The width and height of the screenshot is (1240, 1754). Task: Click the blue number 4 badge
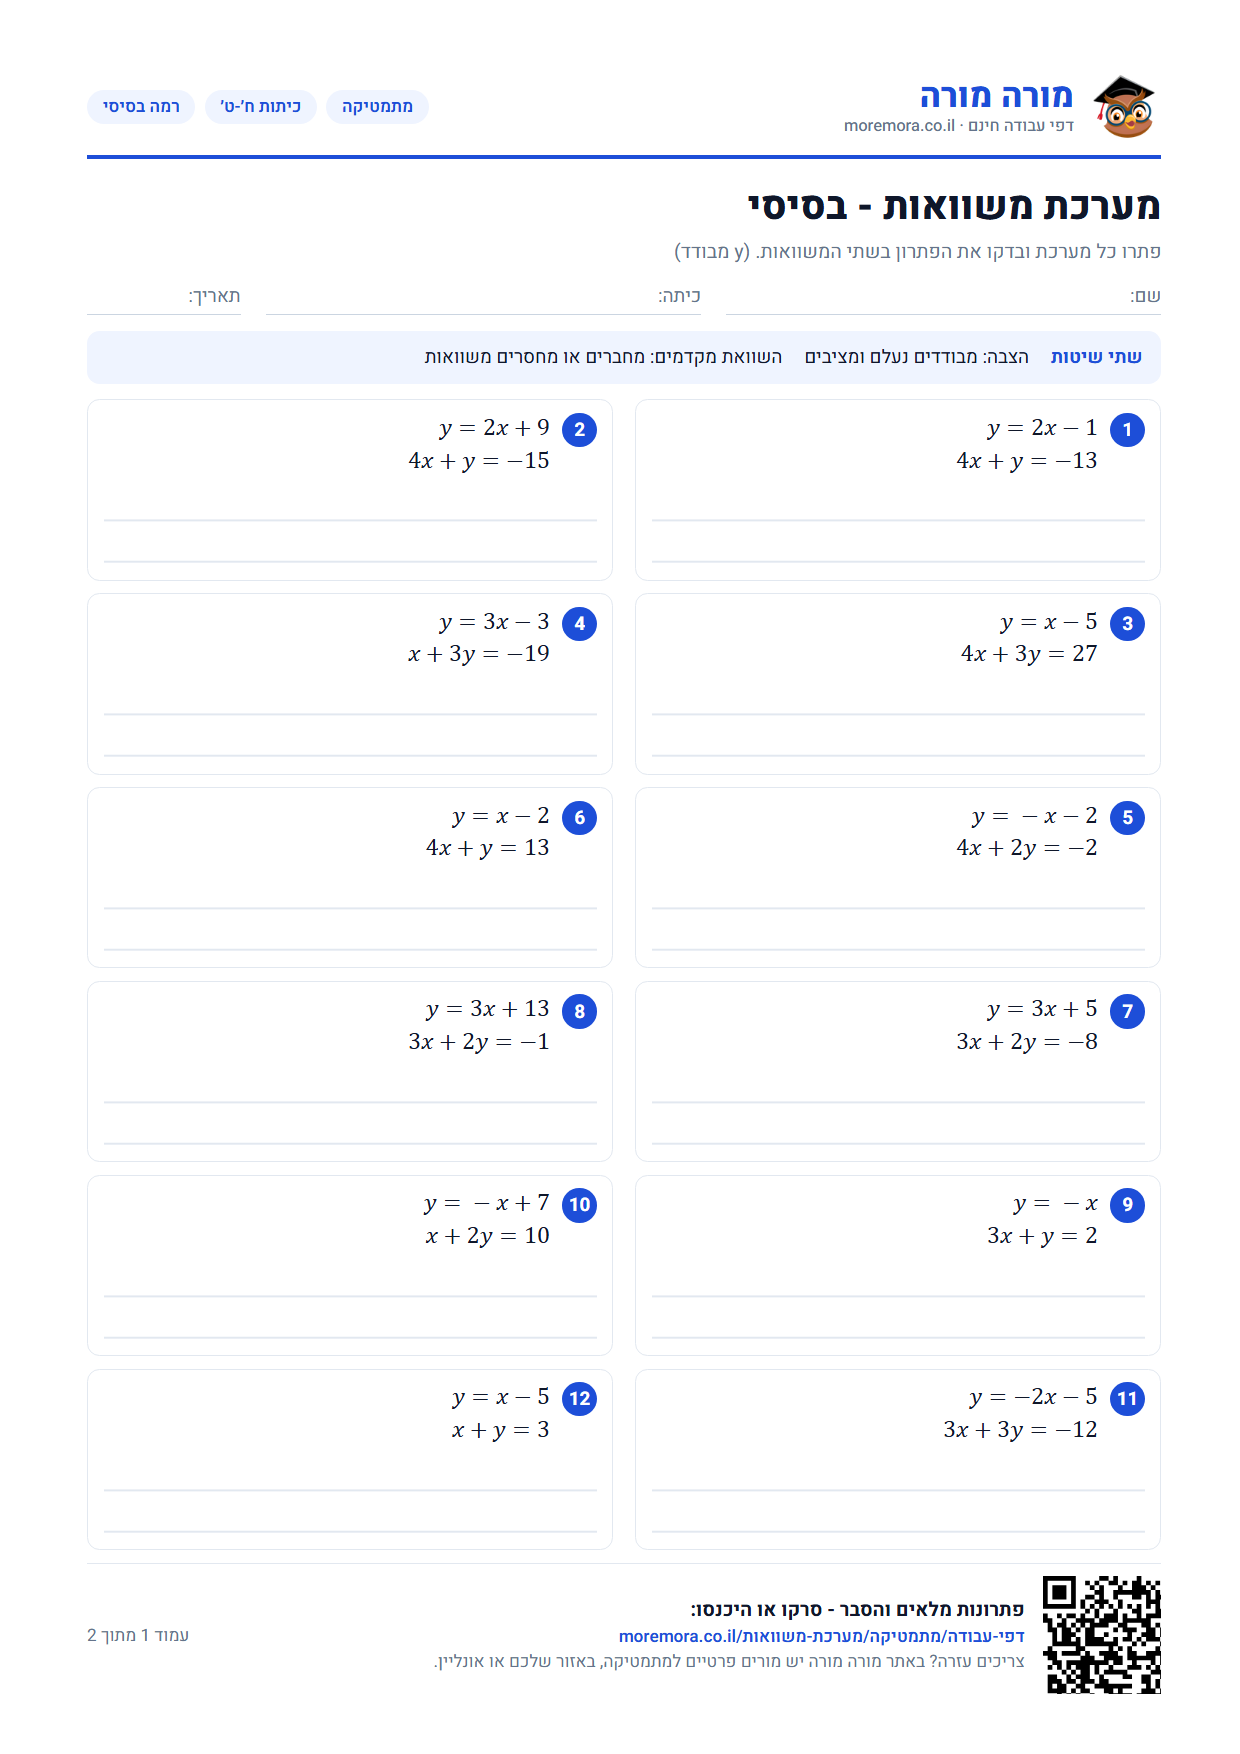[579, 624]
